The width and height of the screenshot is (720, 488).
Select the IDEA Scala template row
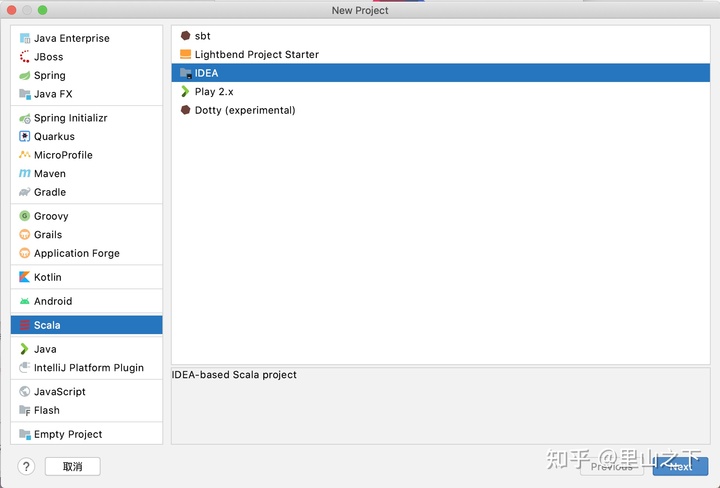[441, 73]
